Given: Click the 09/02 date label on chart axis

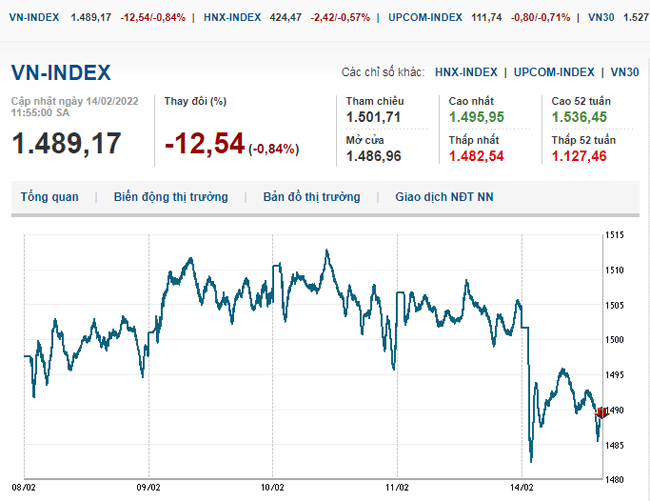Looking at the screenshot, I should (149, 487).
